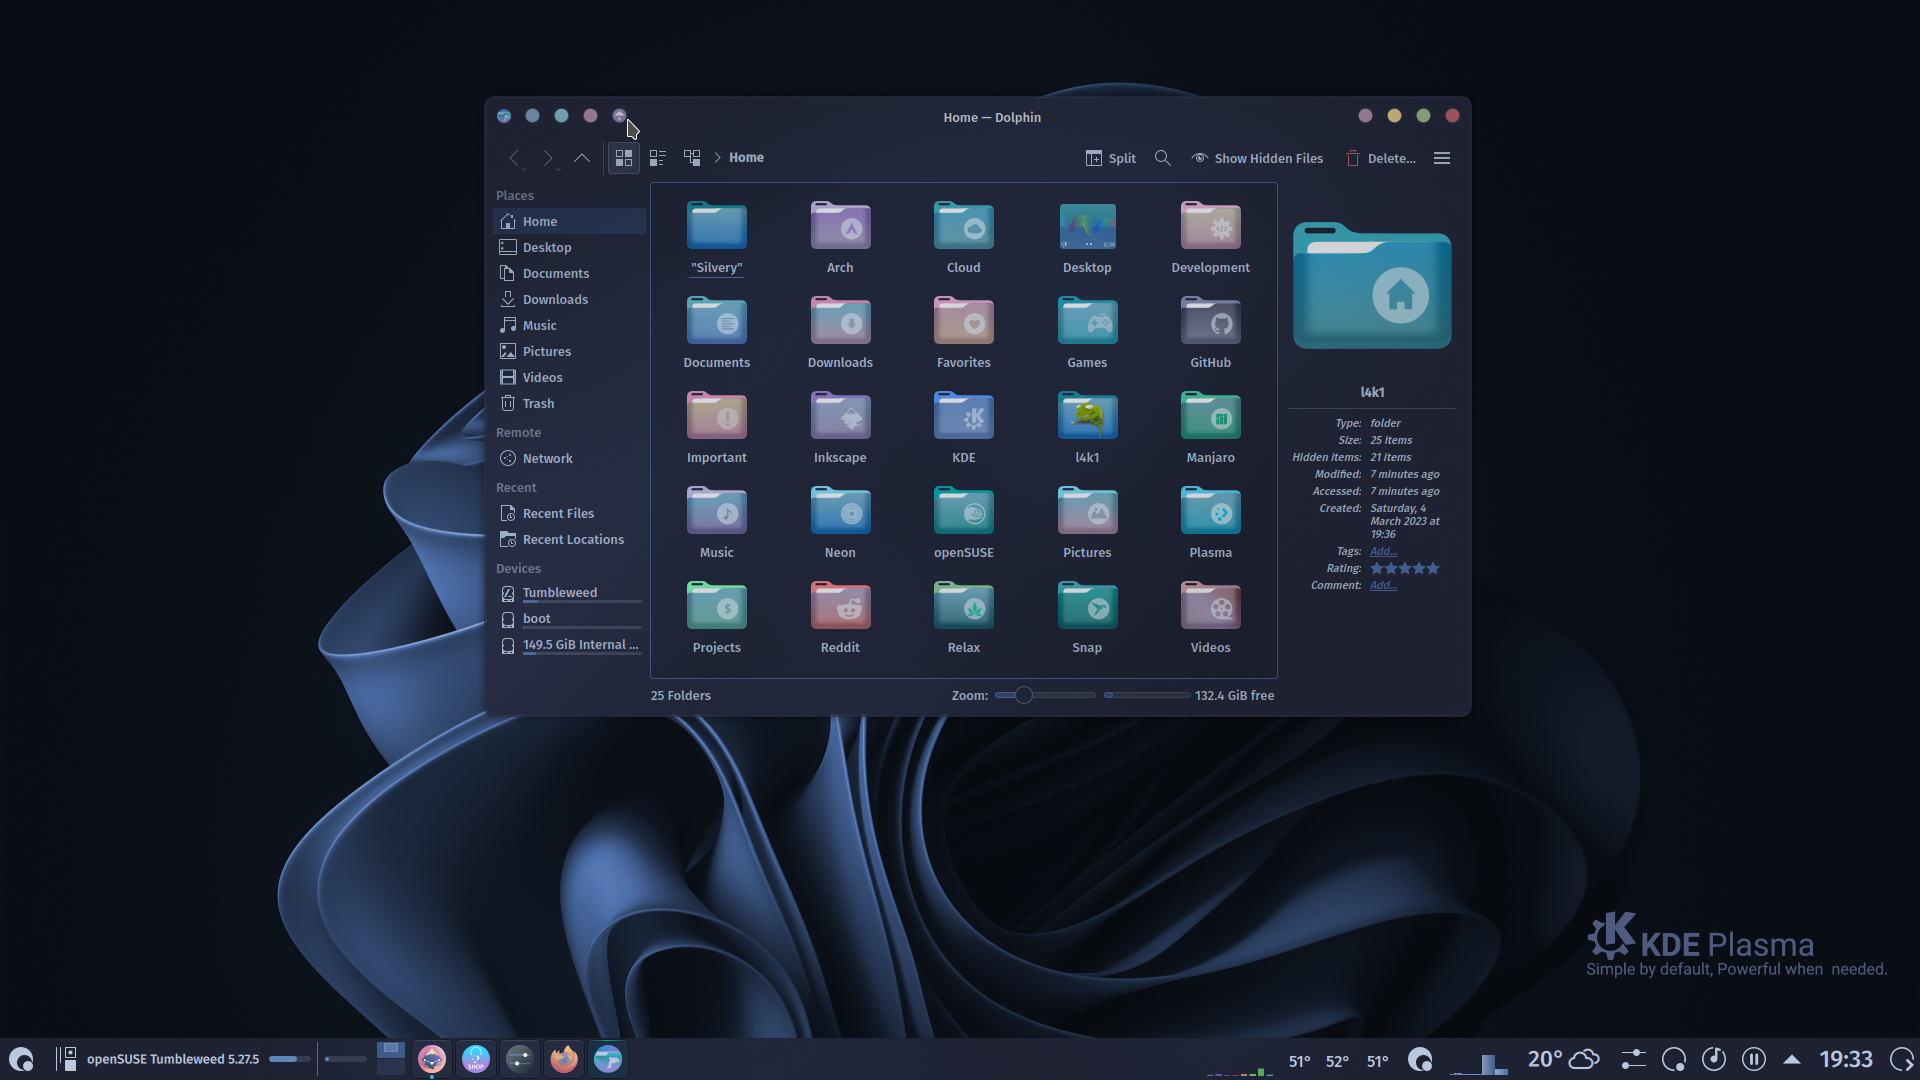
Task: Select Trash in Places panel
Action: tap(569, 403)
